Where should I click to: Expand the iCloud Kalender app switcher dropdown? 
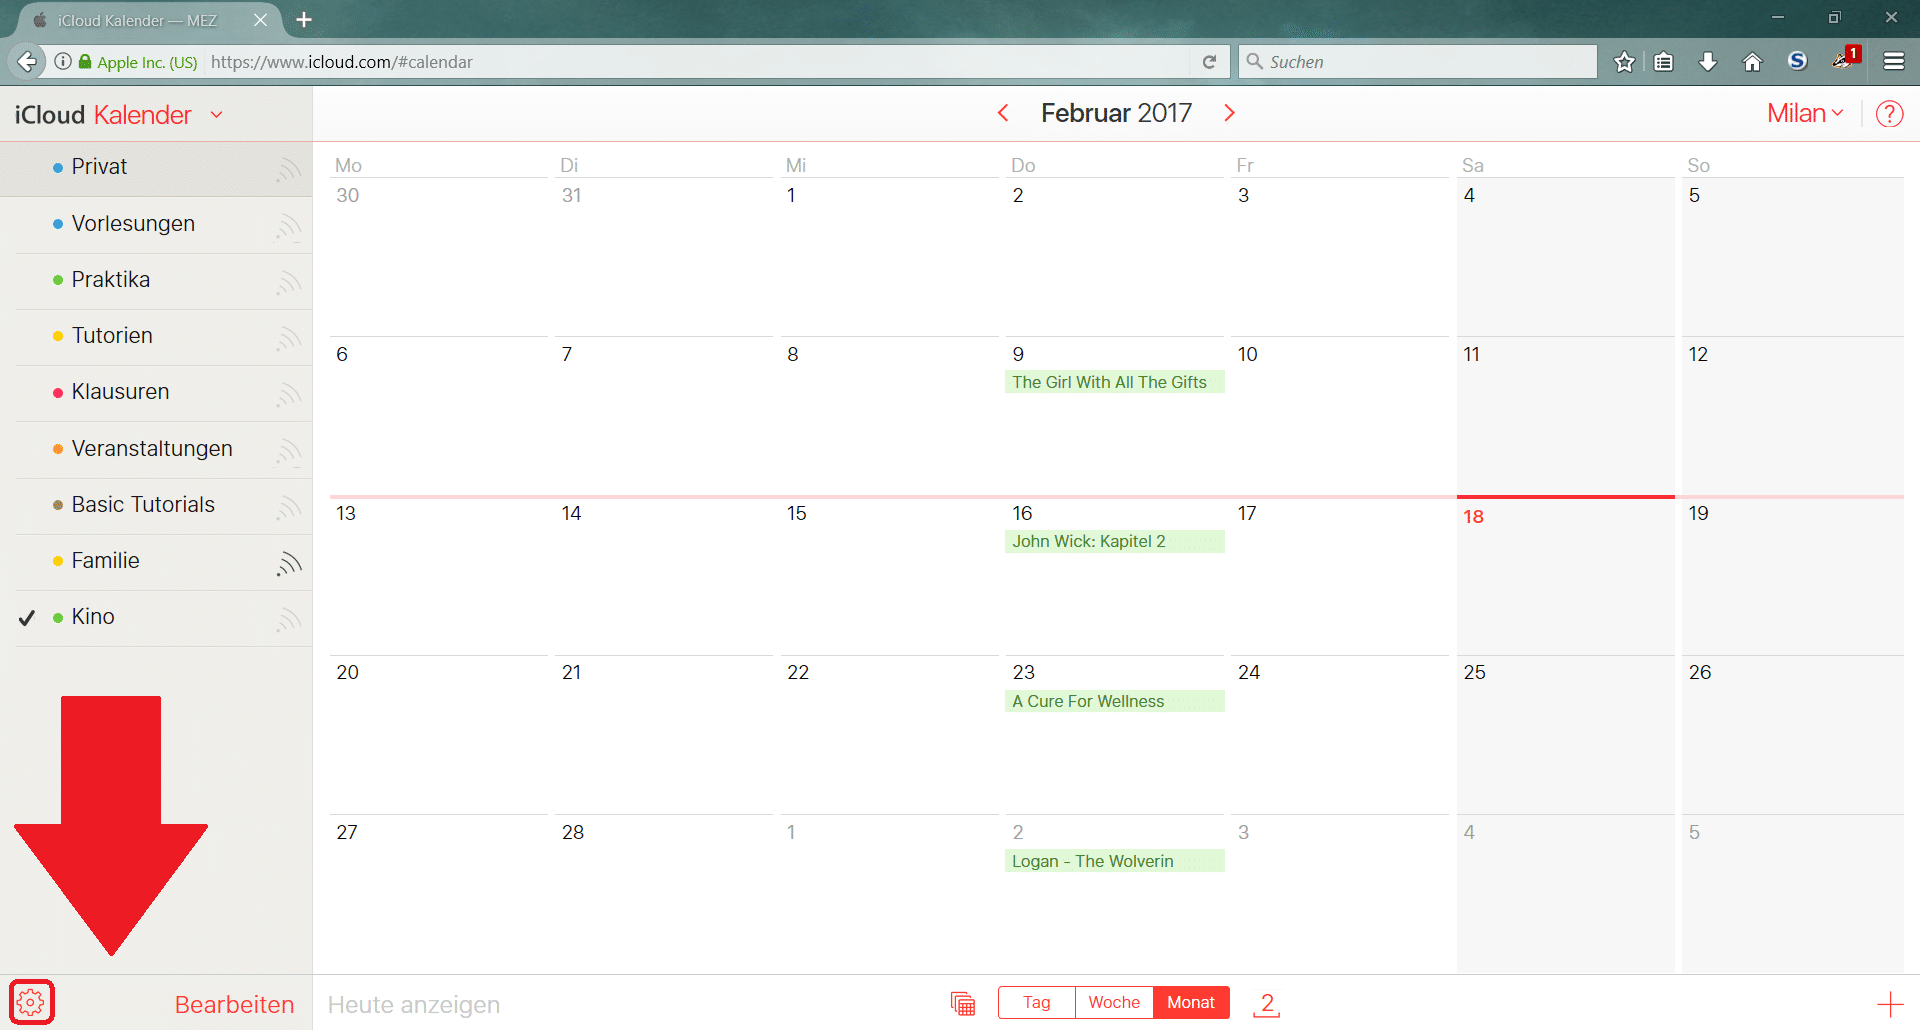pos(217,115)
